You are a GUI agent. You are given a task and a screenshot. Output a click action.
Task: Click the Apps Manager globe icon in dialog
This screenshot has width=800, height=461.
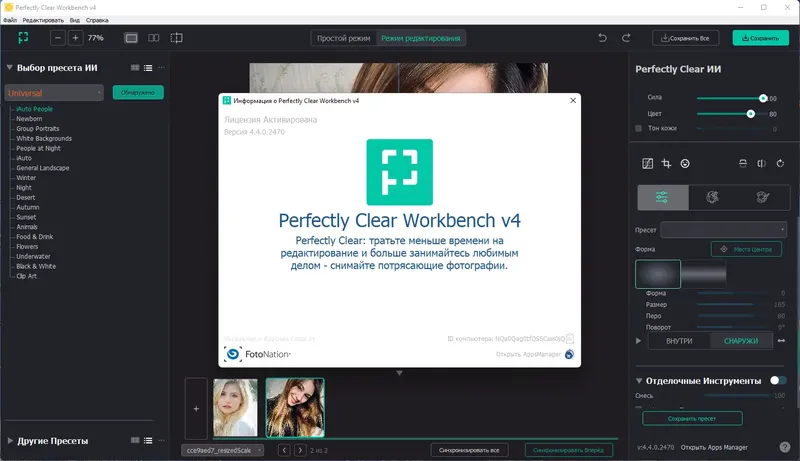click(569, 354)
